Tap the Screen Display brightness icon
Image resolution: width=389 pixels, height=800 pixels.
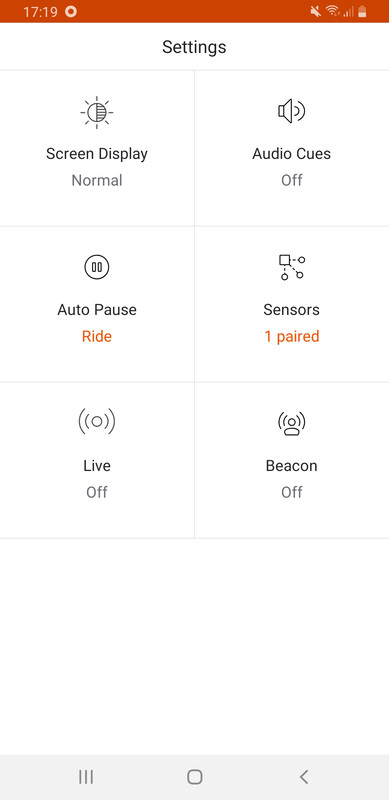click(97, 112)
